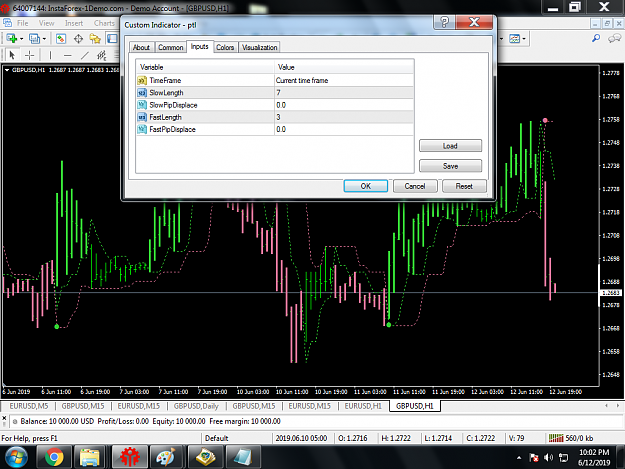Select the Crosshair tool
This screenshot has height=469, width=625.
click(x=29, y=55)
